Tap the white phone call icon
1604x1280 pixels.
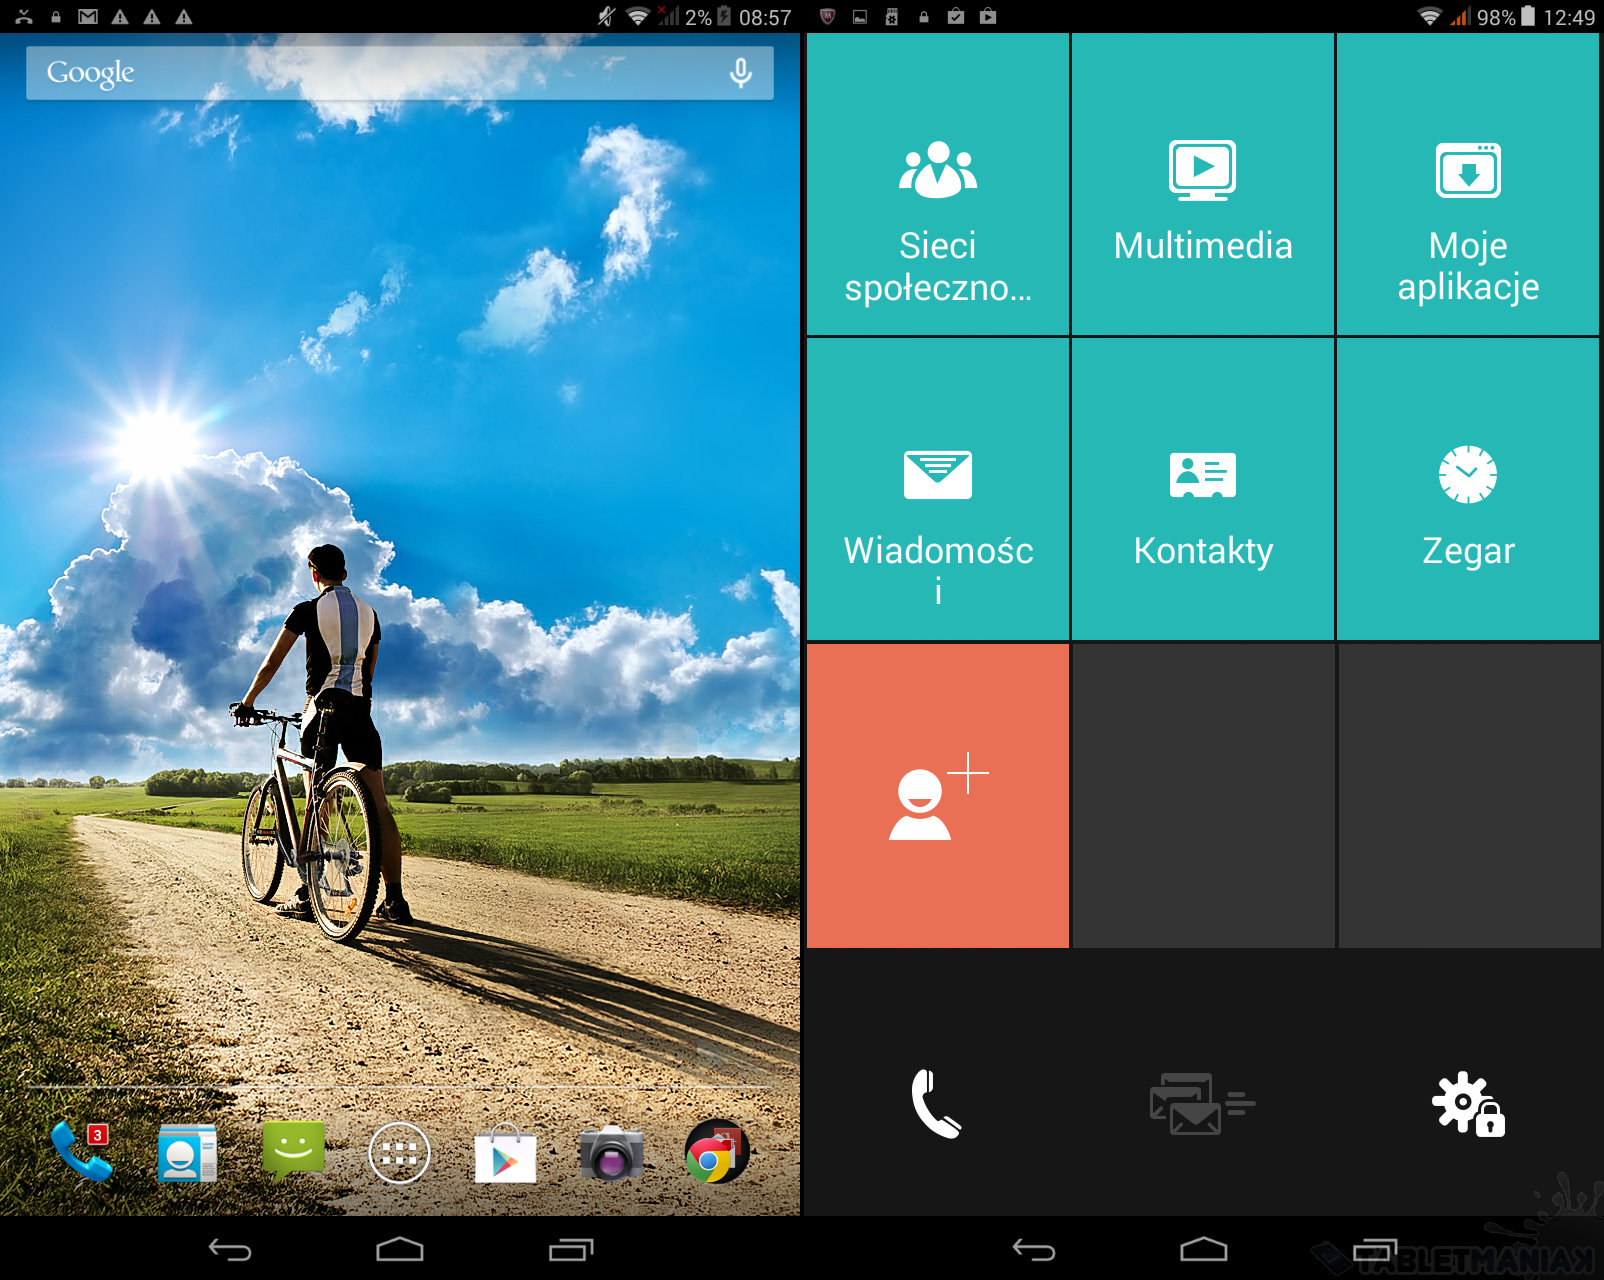[936, 1103]
